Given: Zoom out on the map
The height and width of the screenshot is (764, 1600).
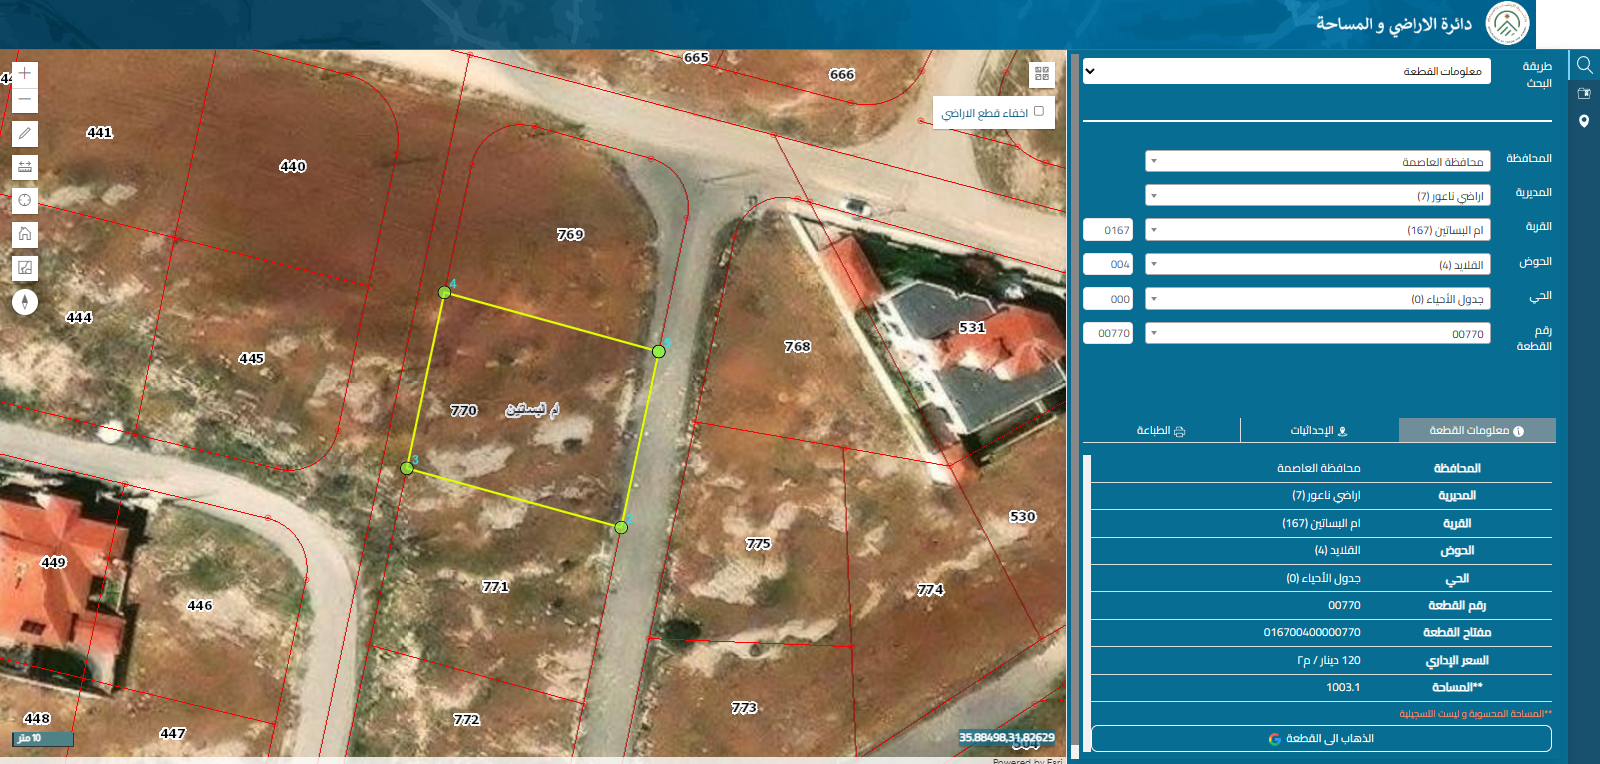Looking at the screenshot, I should point(25,100).
